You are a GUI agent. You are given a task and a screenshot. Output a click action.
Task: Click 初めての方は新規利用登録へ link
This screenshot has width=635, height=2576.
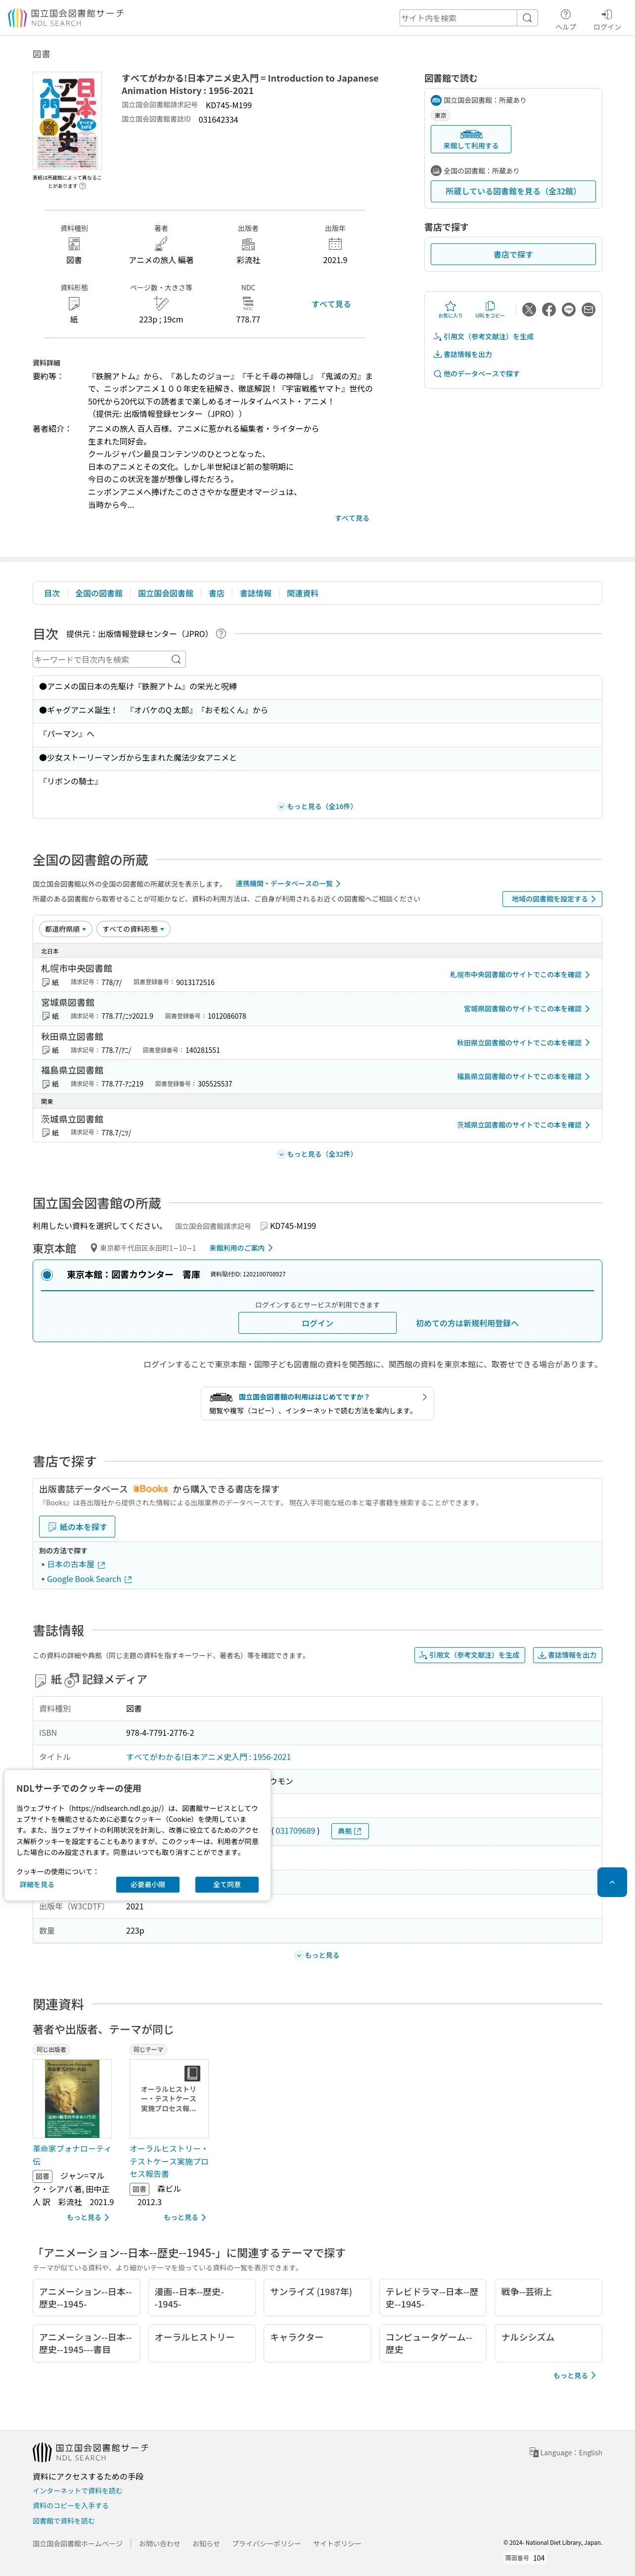tap(467, 1323)
